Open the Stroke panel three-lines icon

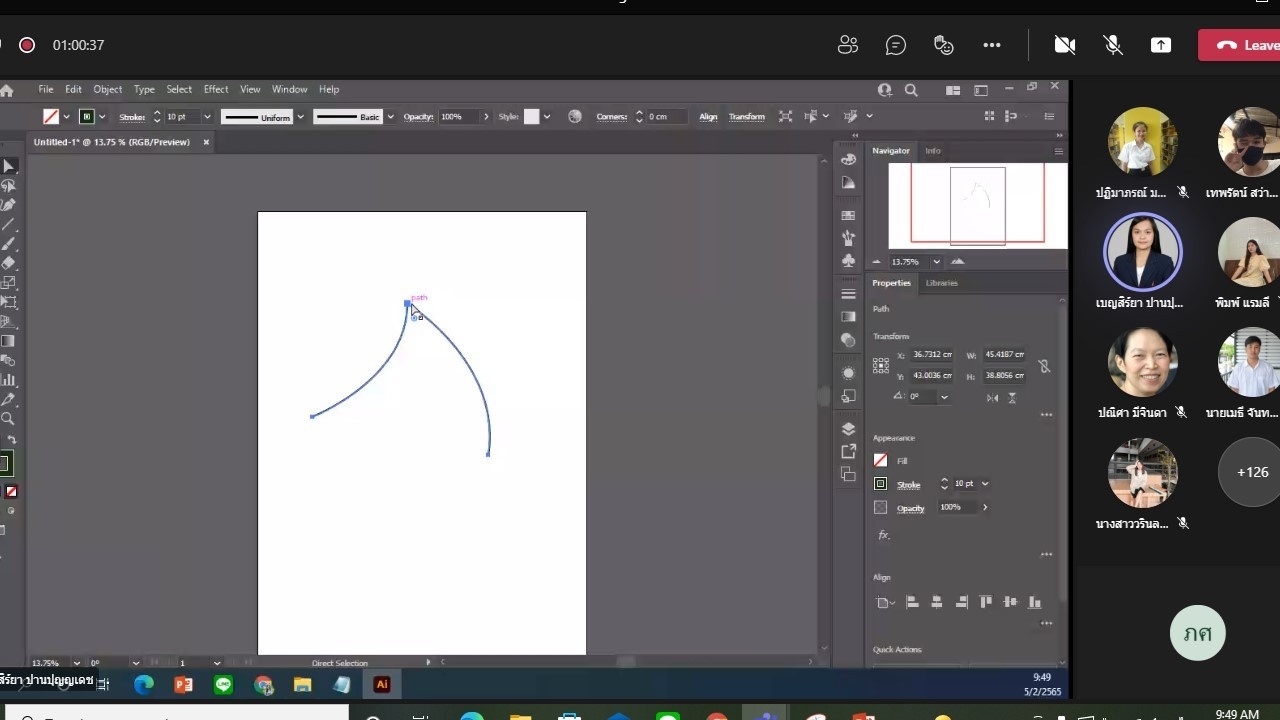point(848,294)
